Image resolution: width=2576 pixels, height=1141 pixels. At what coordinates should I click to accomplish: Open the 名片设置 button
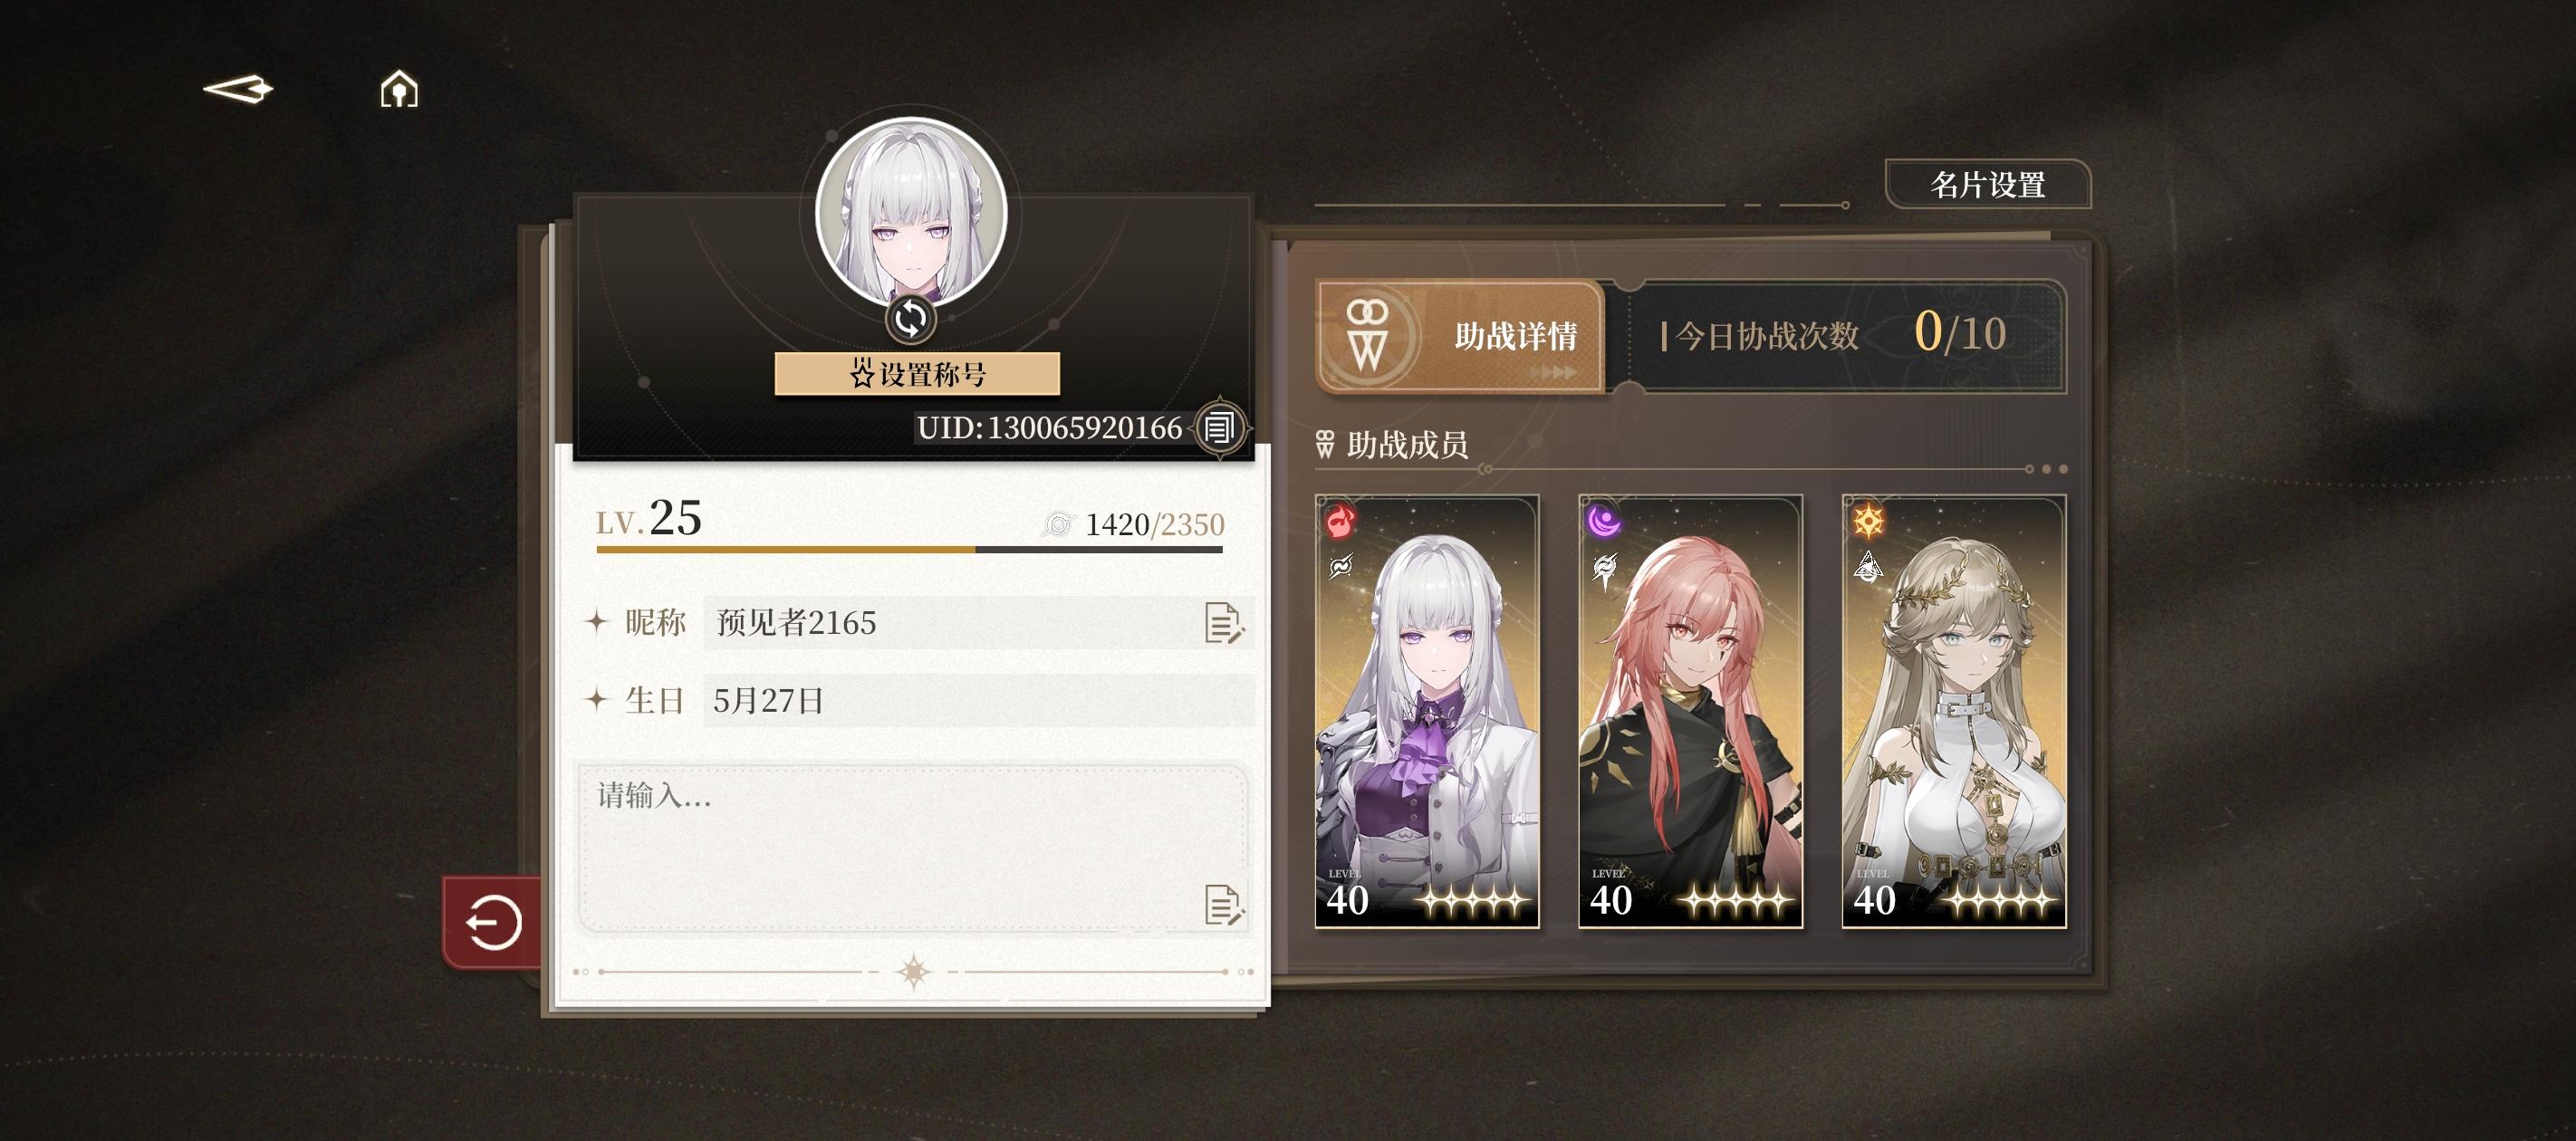1988,185
